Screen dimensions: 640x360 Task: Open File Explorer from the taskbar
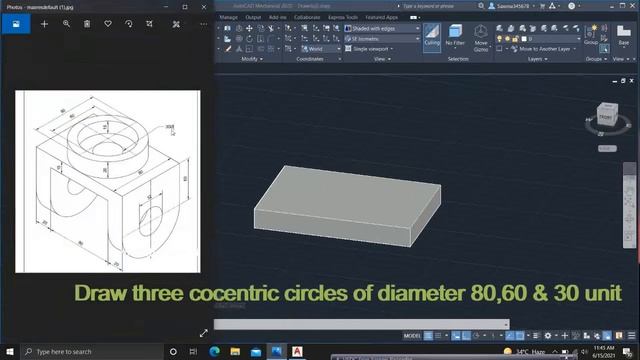point(235,351)
